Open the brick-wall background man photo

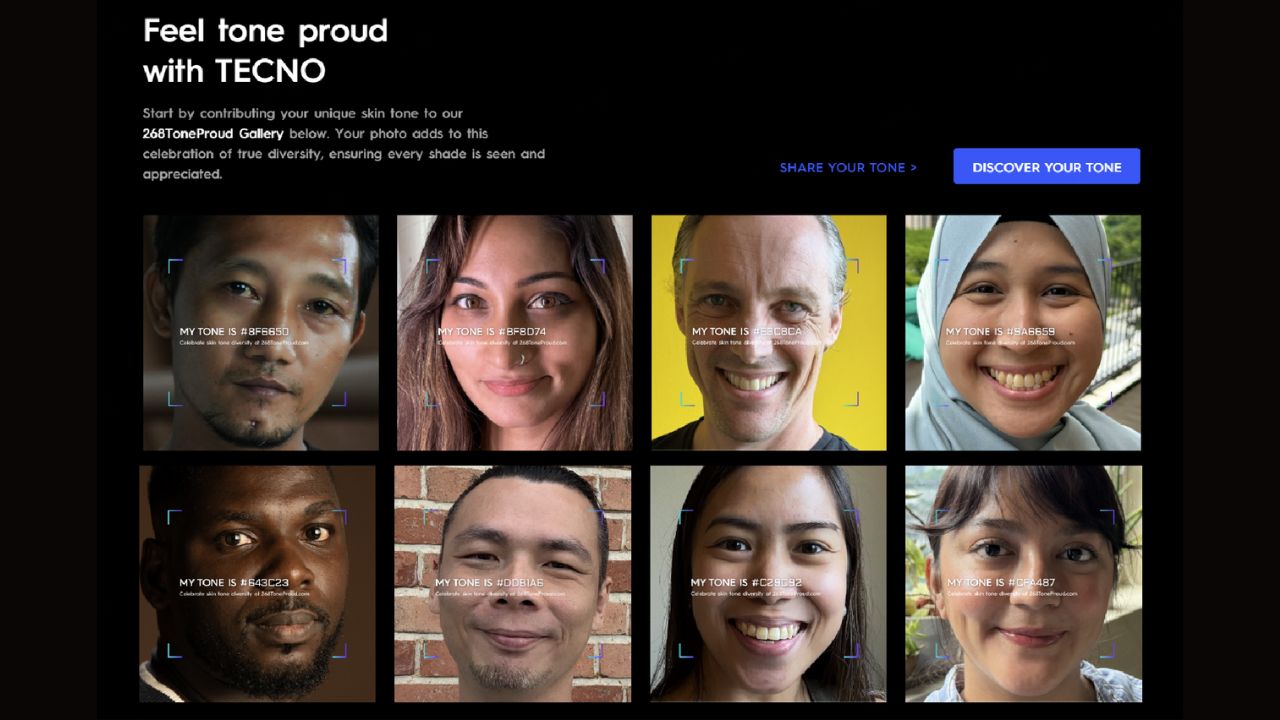[x=512, y=583]
